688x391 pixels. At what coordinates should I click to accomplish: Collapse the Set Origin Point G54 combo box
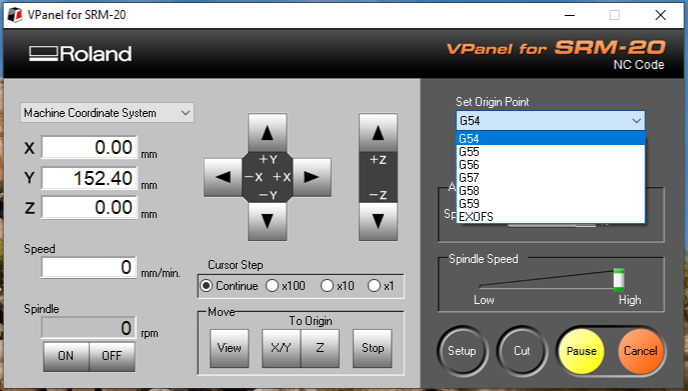pyautogui.click(x=551, y=120)
